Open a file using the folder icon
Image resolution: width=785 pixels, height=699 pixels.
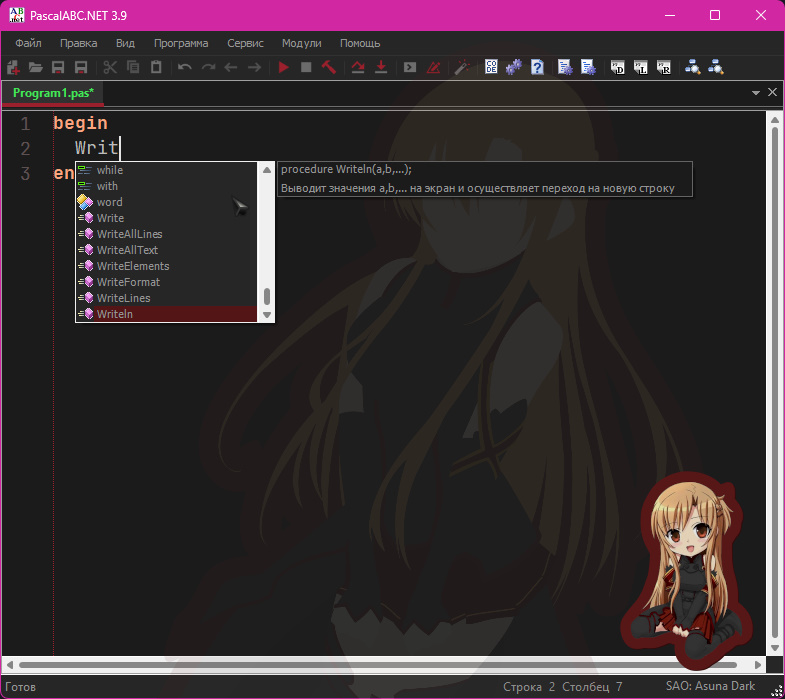(36, 67)
